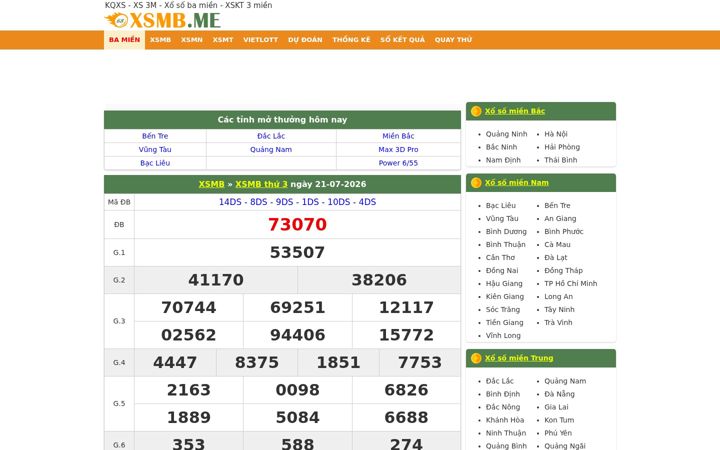
Task: Open Đồng Tháp in the sidebar
Action: point(563,270)
